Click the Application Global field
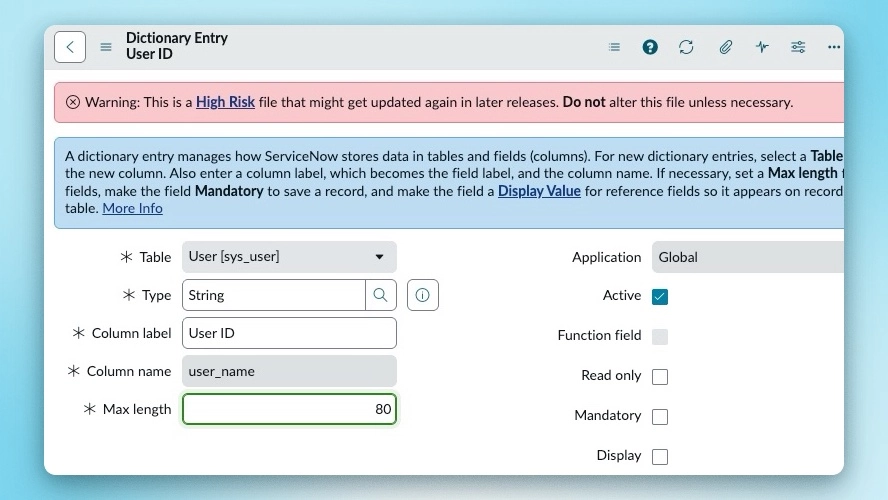 tap(748, 257)
